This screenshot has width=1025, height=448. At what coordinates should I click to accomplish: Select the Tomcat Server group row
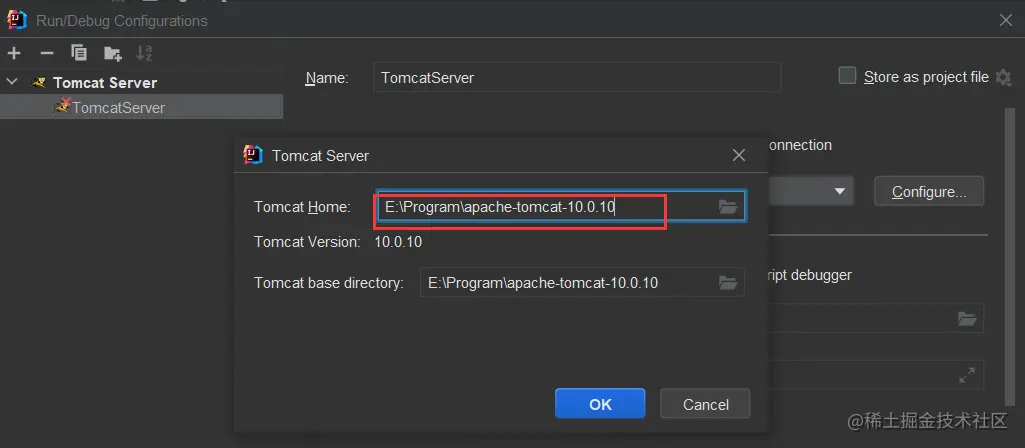pos(141,82)
